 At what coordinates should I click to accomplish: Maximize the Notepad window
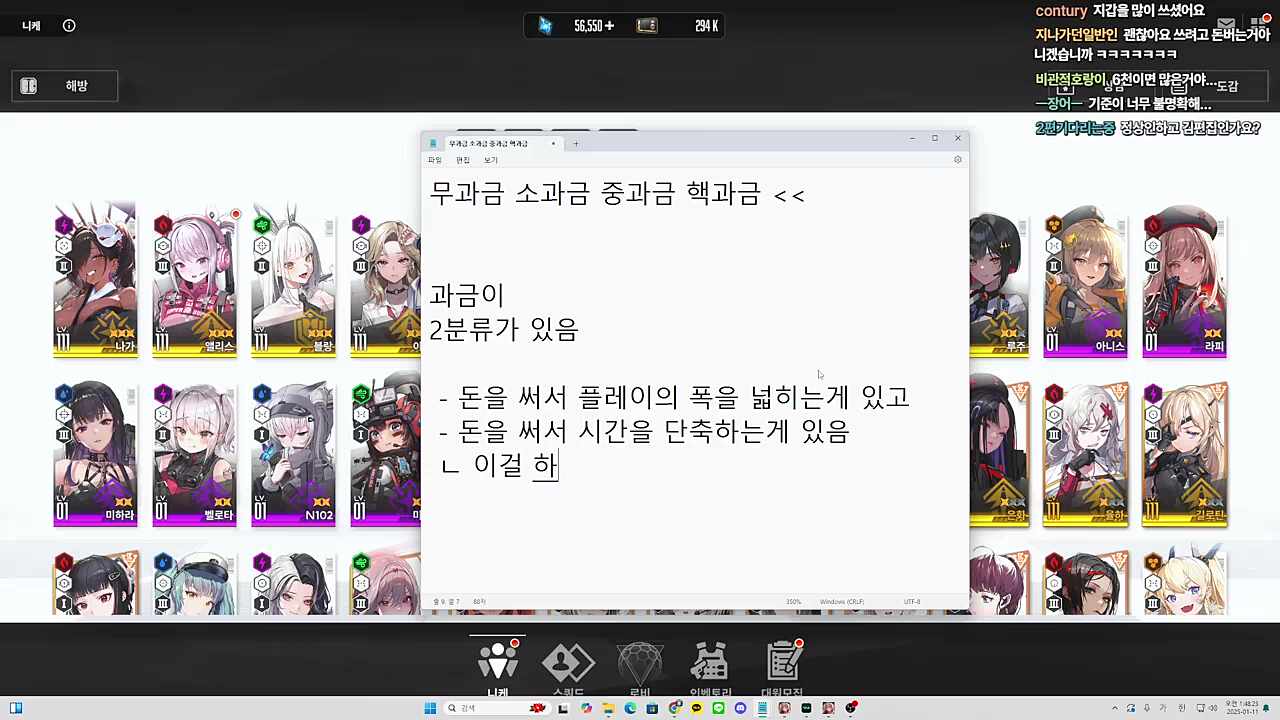click(x=935, y=138)
